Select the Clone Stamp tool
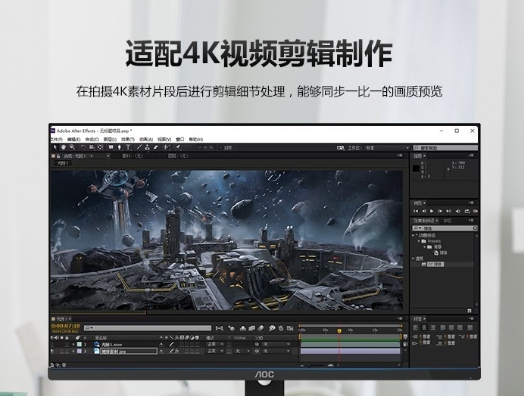Screen dimensions: 524x396 147,147
